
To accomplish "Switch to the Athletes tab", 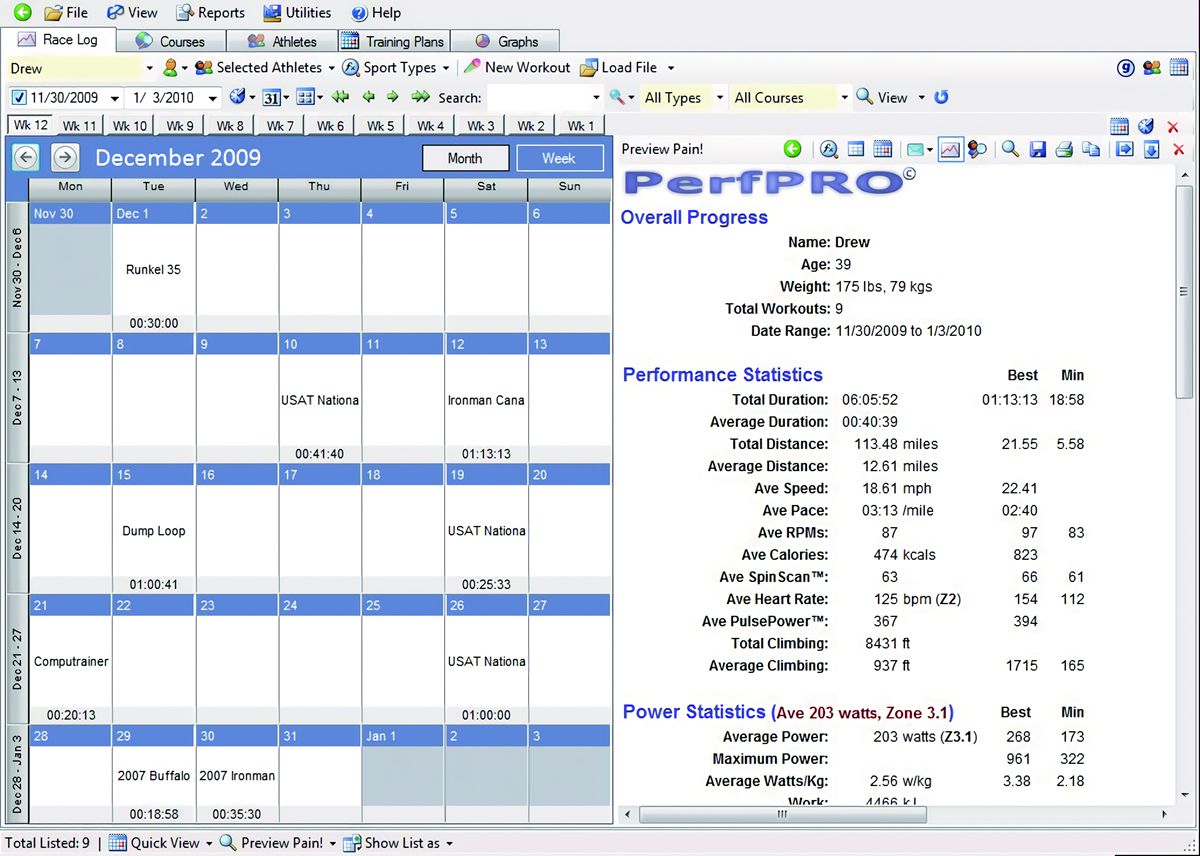I will tap(282, 41).
